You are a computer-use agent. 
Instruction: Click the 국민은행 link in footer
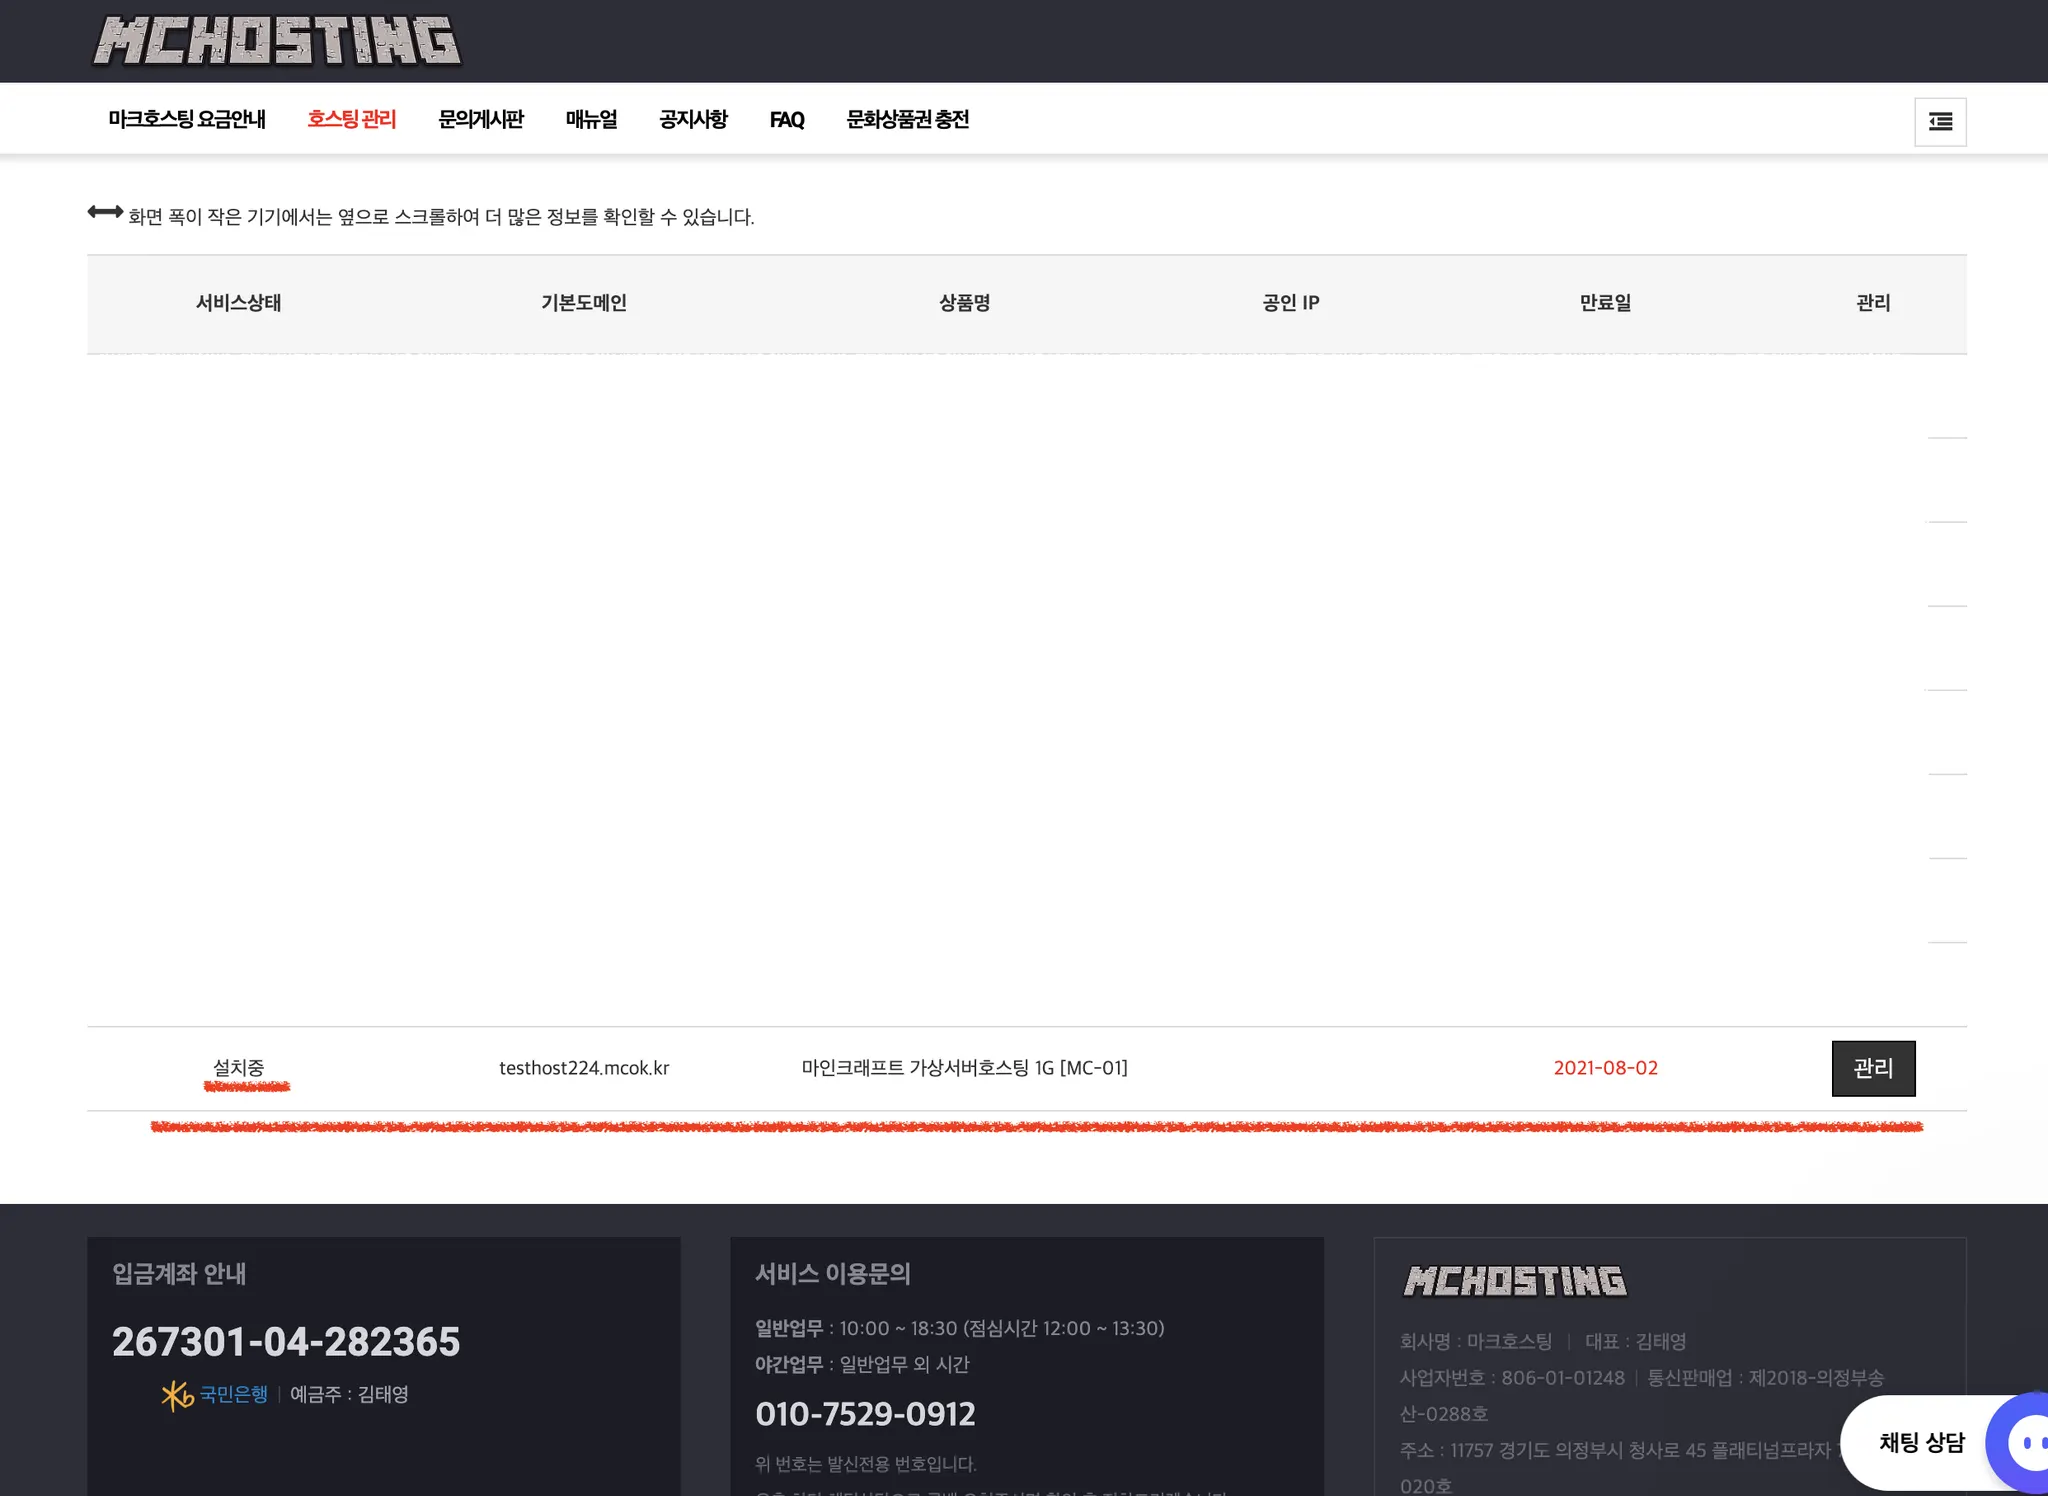coord(234,1394)
